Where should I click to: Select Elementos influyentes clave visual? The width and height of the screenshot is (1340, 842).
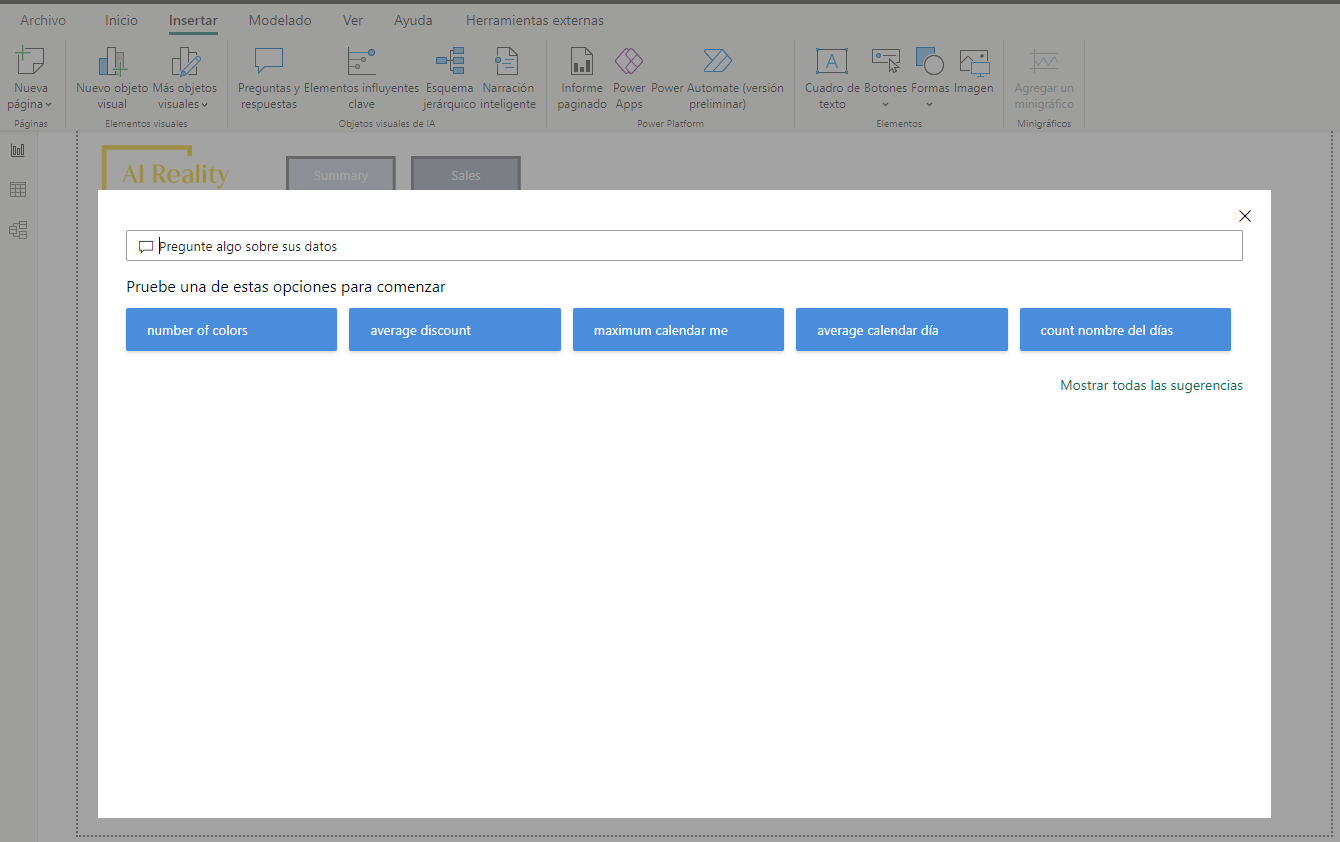click(x=361, y=63)
